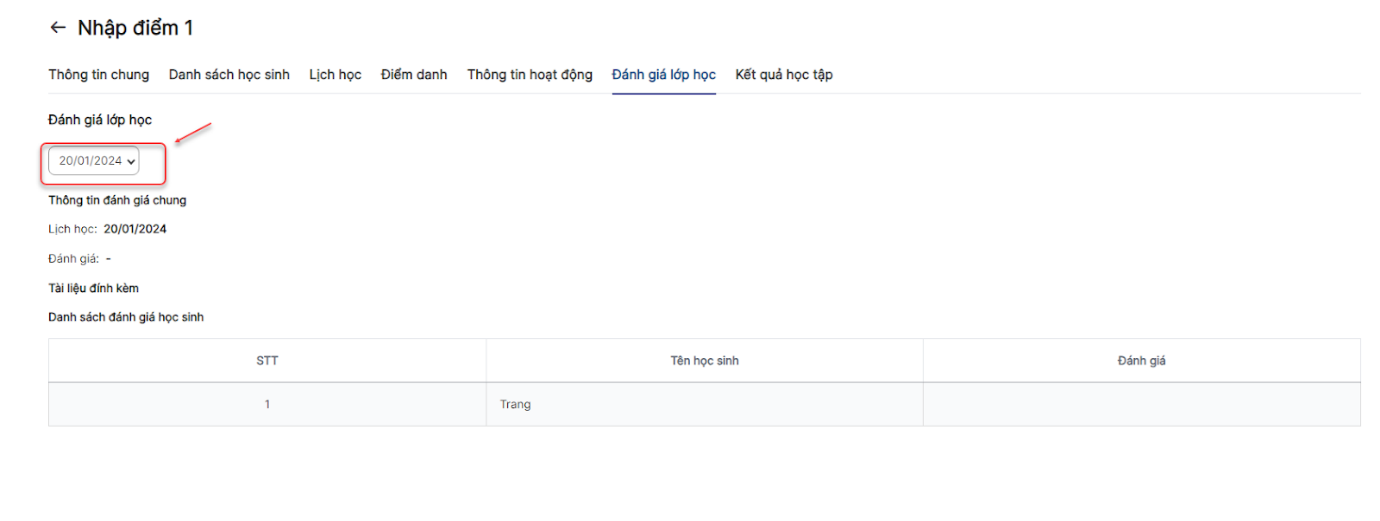
Task: Select the Đánh giá lớp học tab
Action: pos(664,75)
